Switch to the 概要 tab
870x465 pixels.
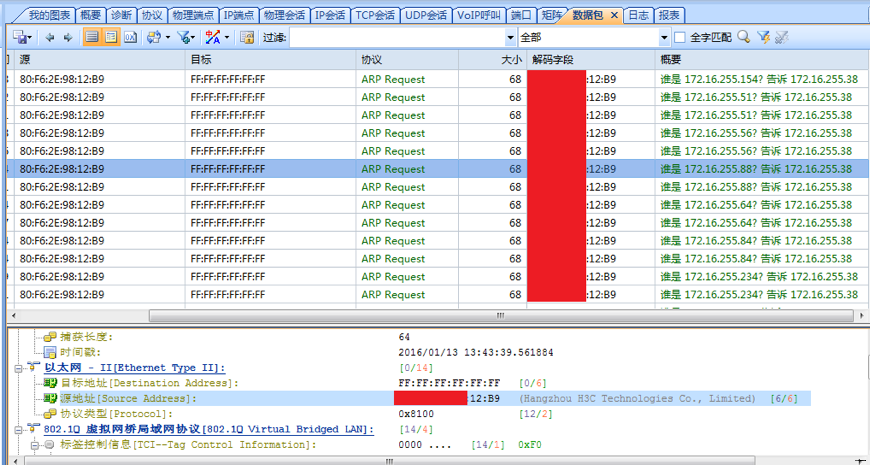coord(90,15)
